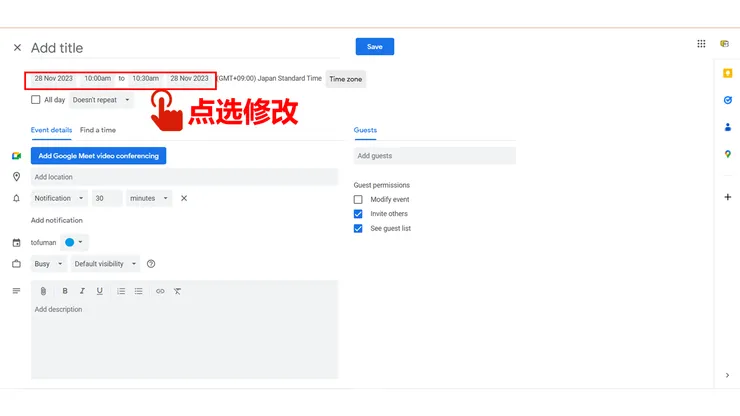Viewport: 740px width, 416px height.
Task: Insert a link in description
Action: click(x=160, y=291)
